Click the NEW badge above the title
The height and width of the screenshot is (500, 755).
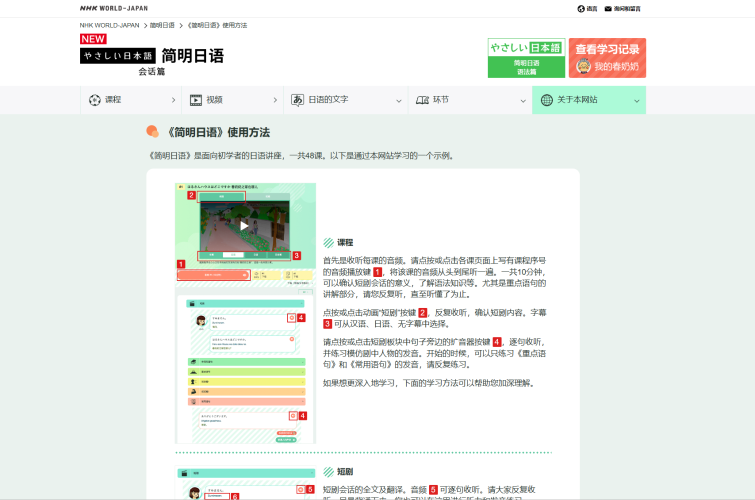click(x=93, y=39)
